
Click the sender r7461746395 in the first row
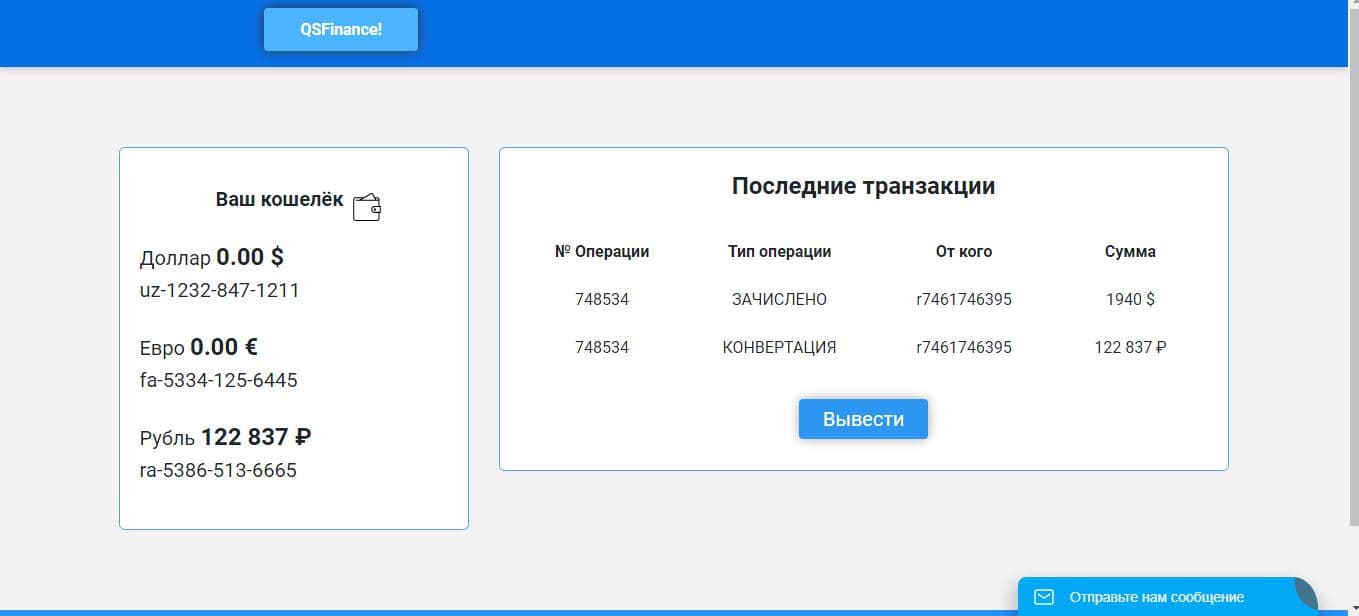(x=962, y=299)
